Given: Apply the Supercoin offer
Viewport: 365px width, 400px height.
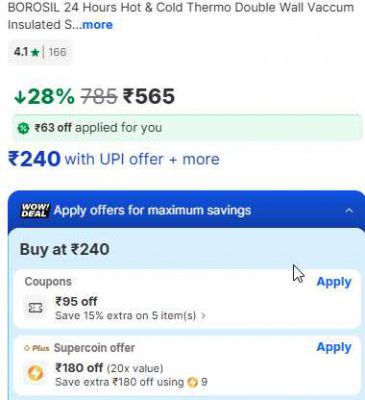Looking at the screenshot, I should coord(334,347).
